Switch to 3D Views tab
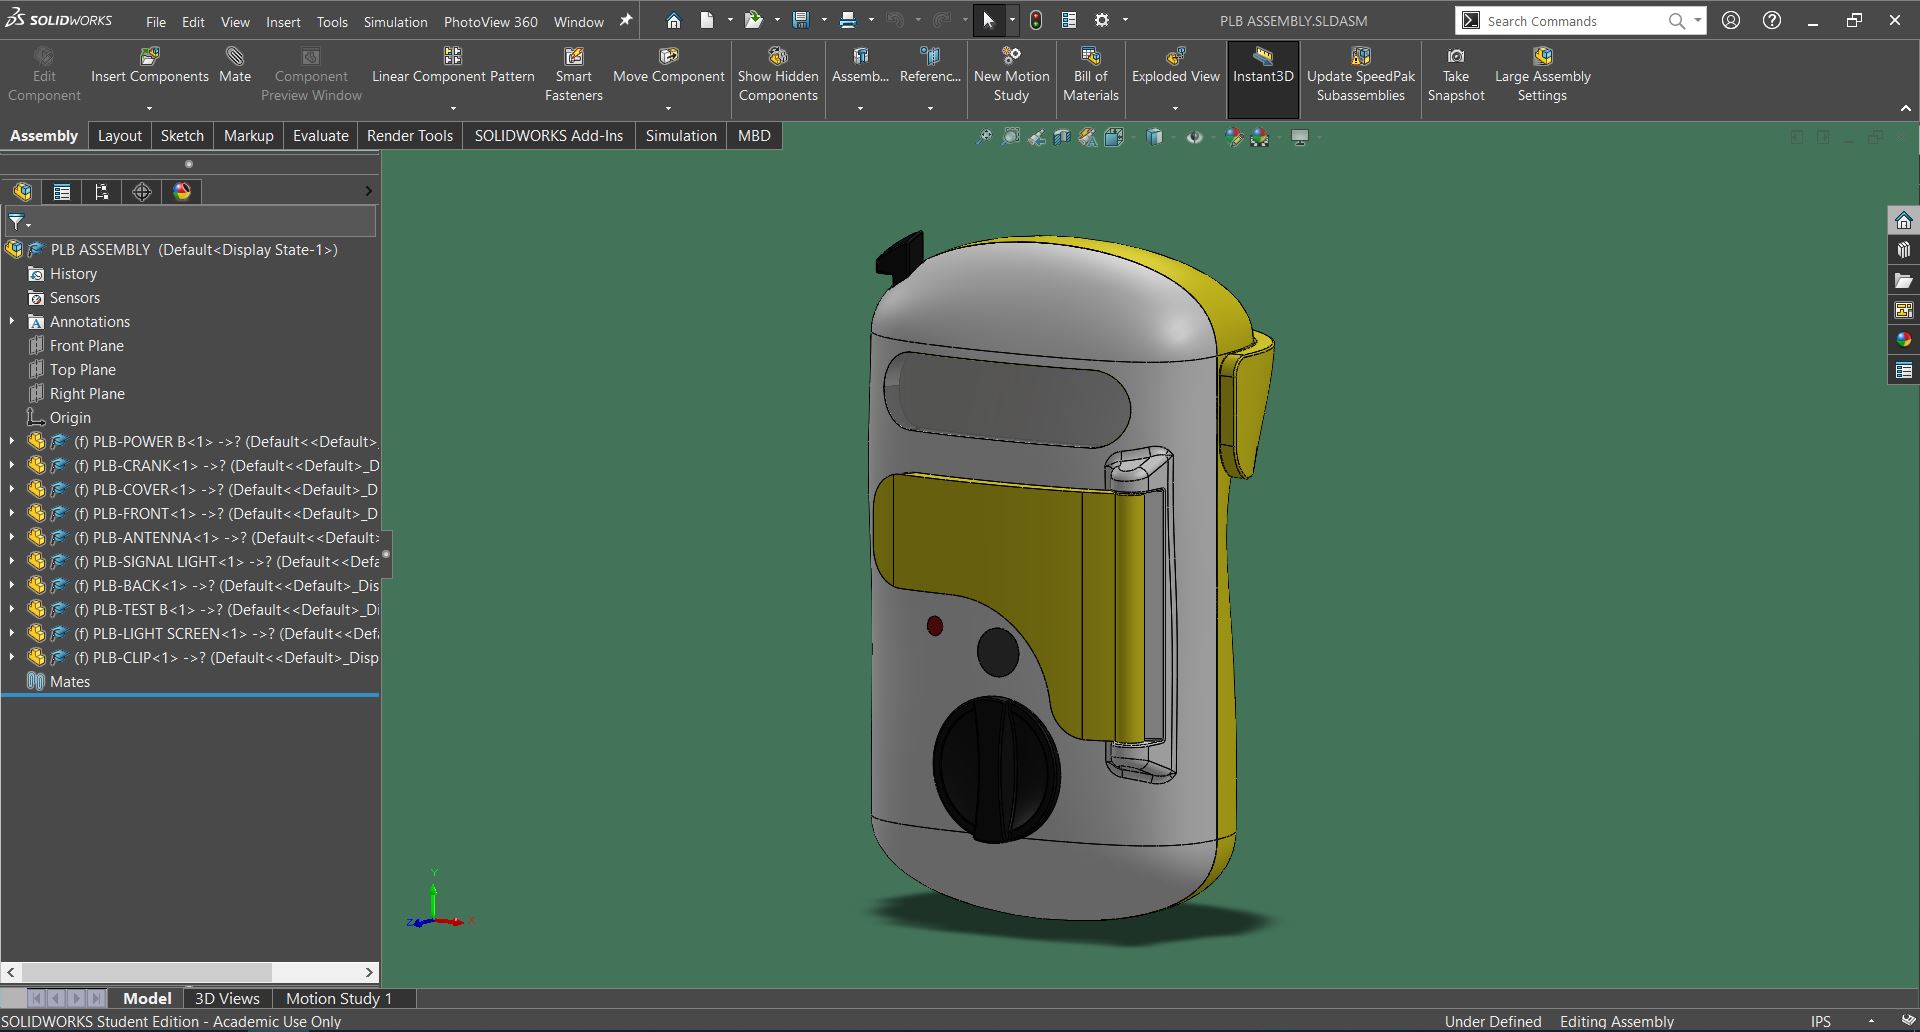 (x=227, y=998)
